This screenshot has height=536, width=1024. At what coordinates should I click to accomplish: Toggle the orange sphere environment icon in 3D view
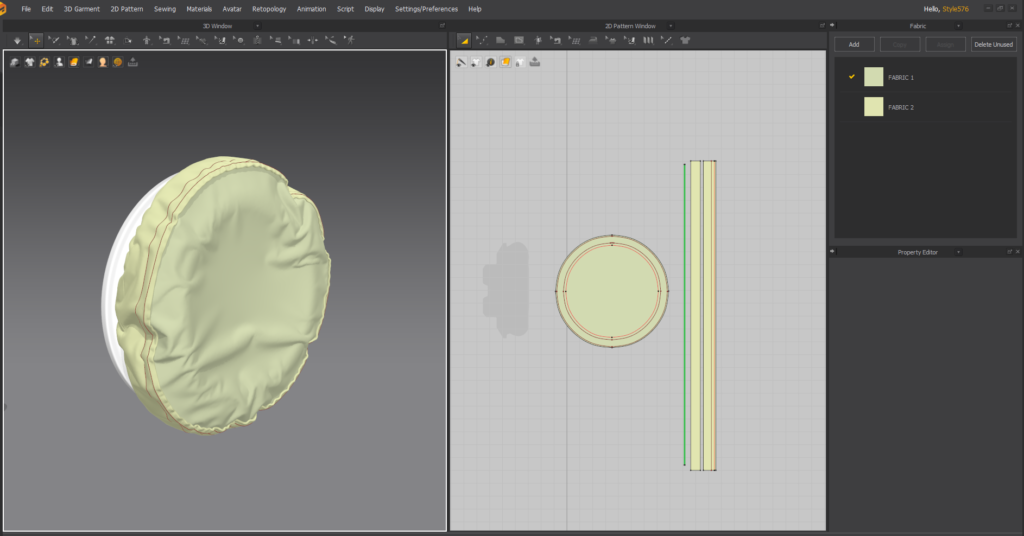(118, 62)
